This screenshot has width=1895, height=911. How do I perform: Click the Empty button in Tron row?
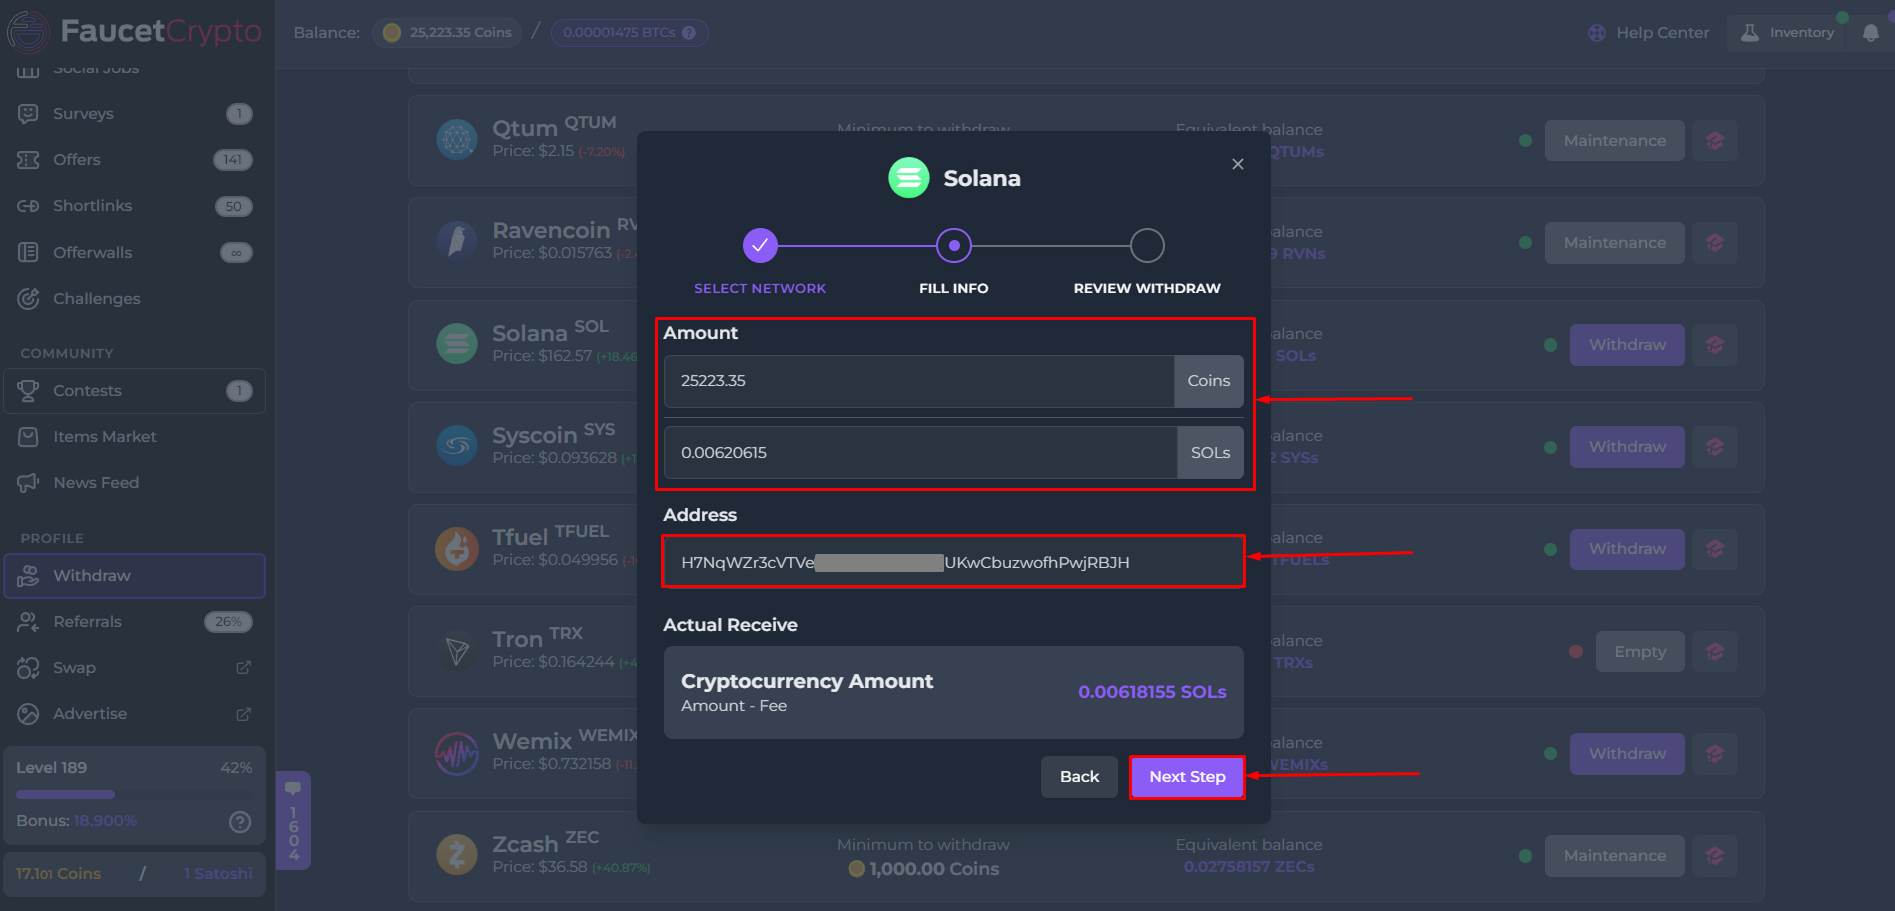(x=1640, y=652)
